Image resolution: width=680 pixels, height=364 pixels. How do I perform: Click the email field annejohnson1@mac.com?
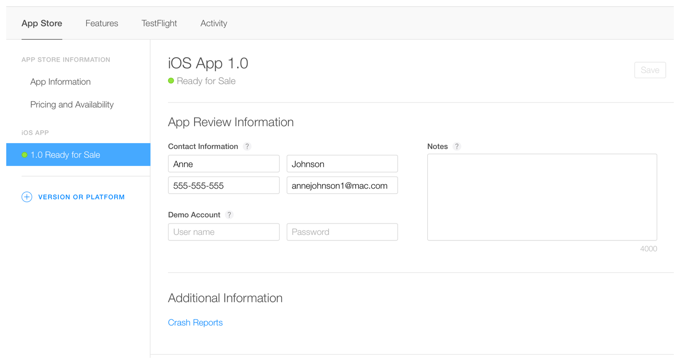(342, 185)
